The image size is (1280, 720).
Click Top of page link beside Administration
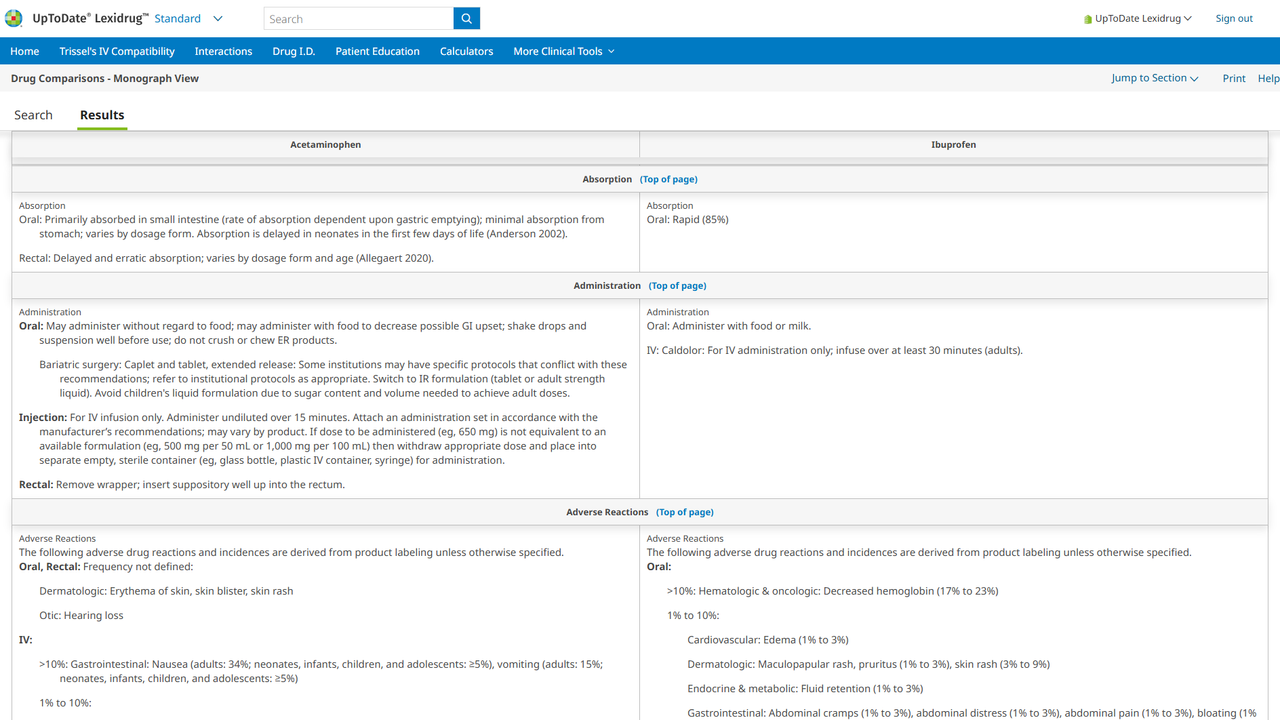tap(677, 286)
